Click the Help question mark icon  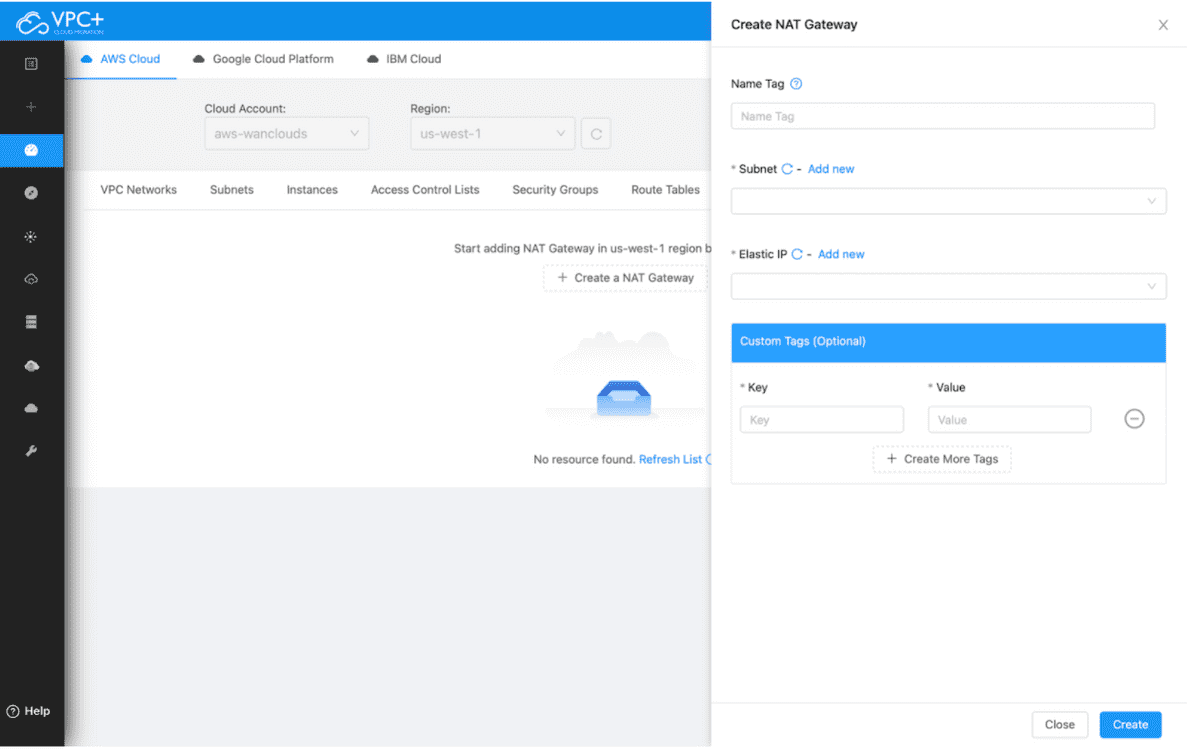[x=13, y=711]
